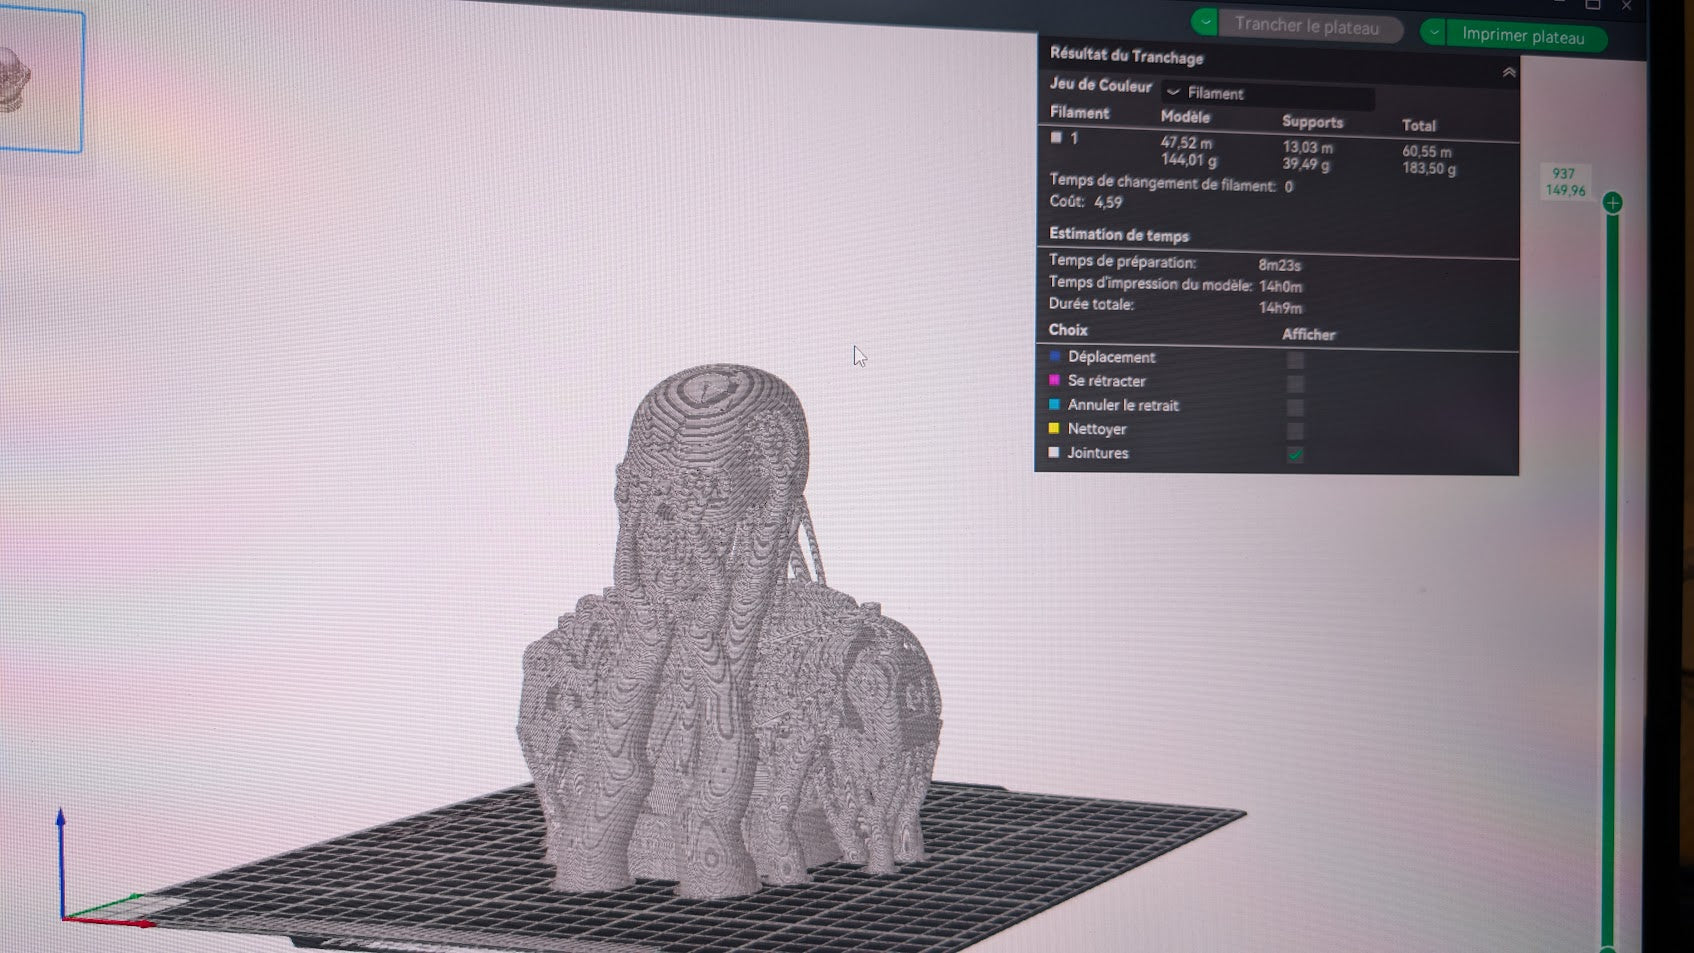1694x953 pixels.
Task: Click the green vertical layer slider track
Action: [x=1611, y=580]
